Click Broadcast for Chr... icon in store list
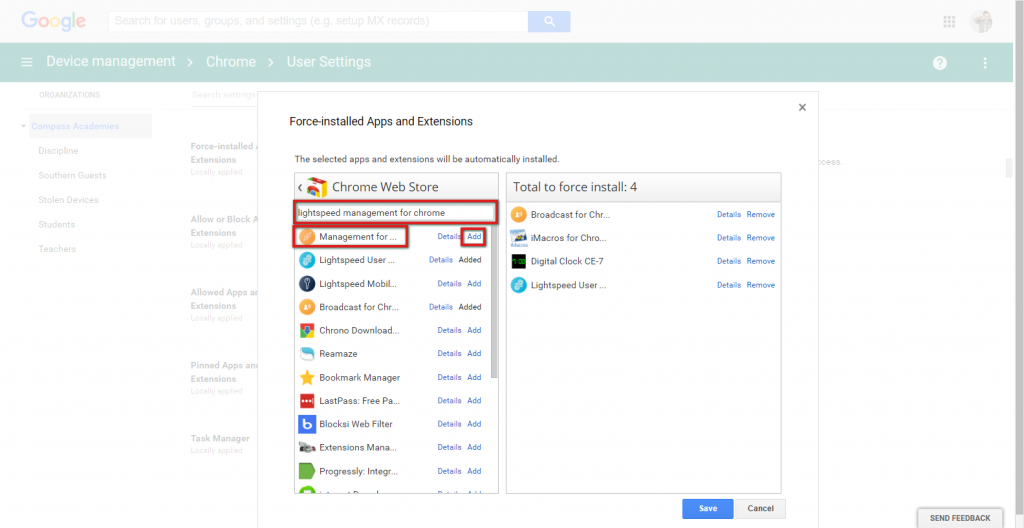 coord(307,307)
